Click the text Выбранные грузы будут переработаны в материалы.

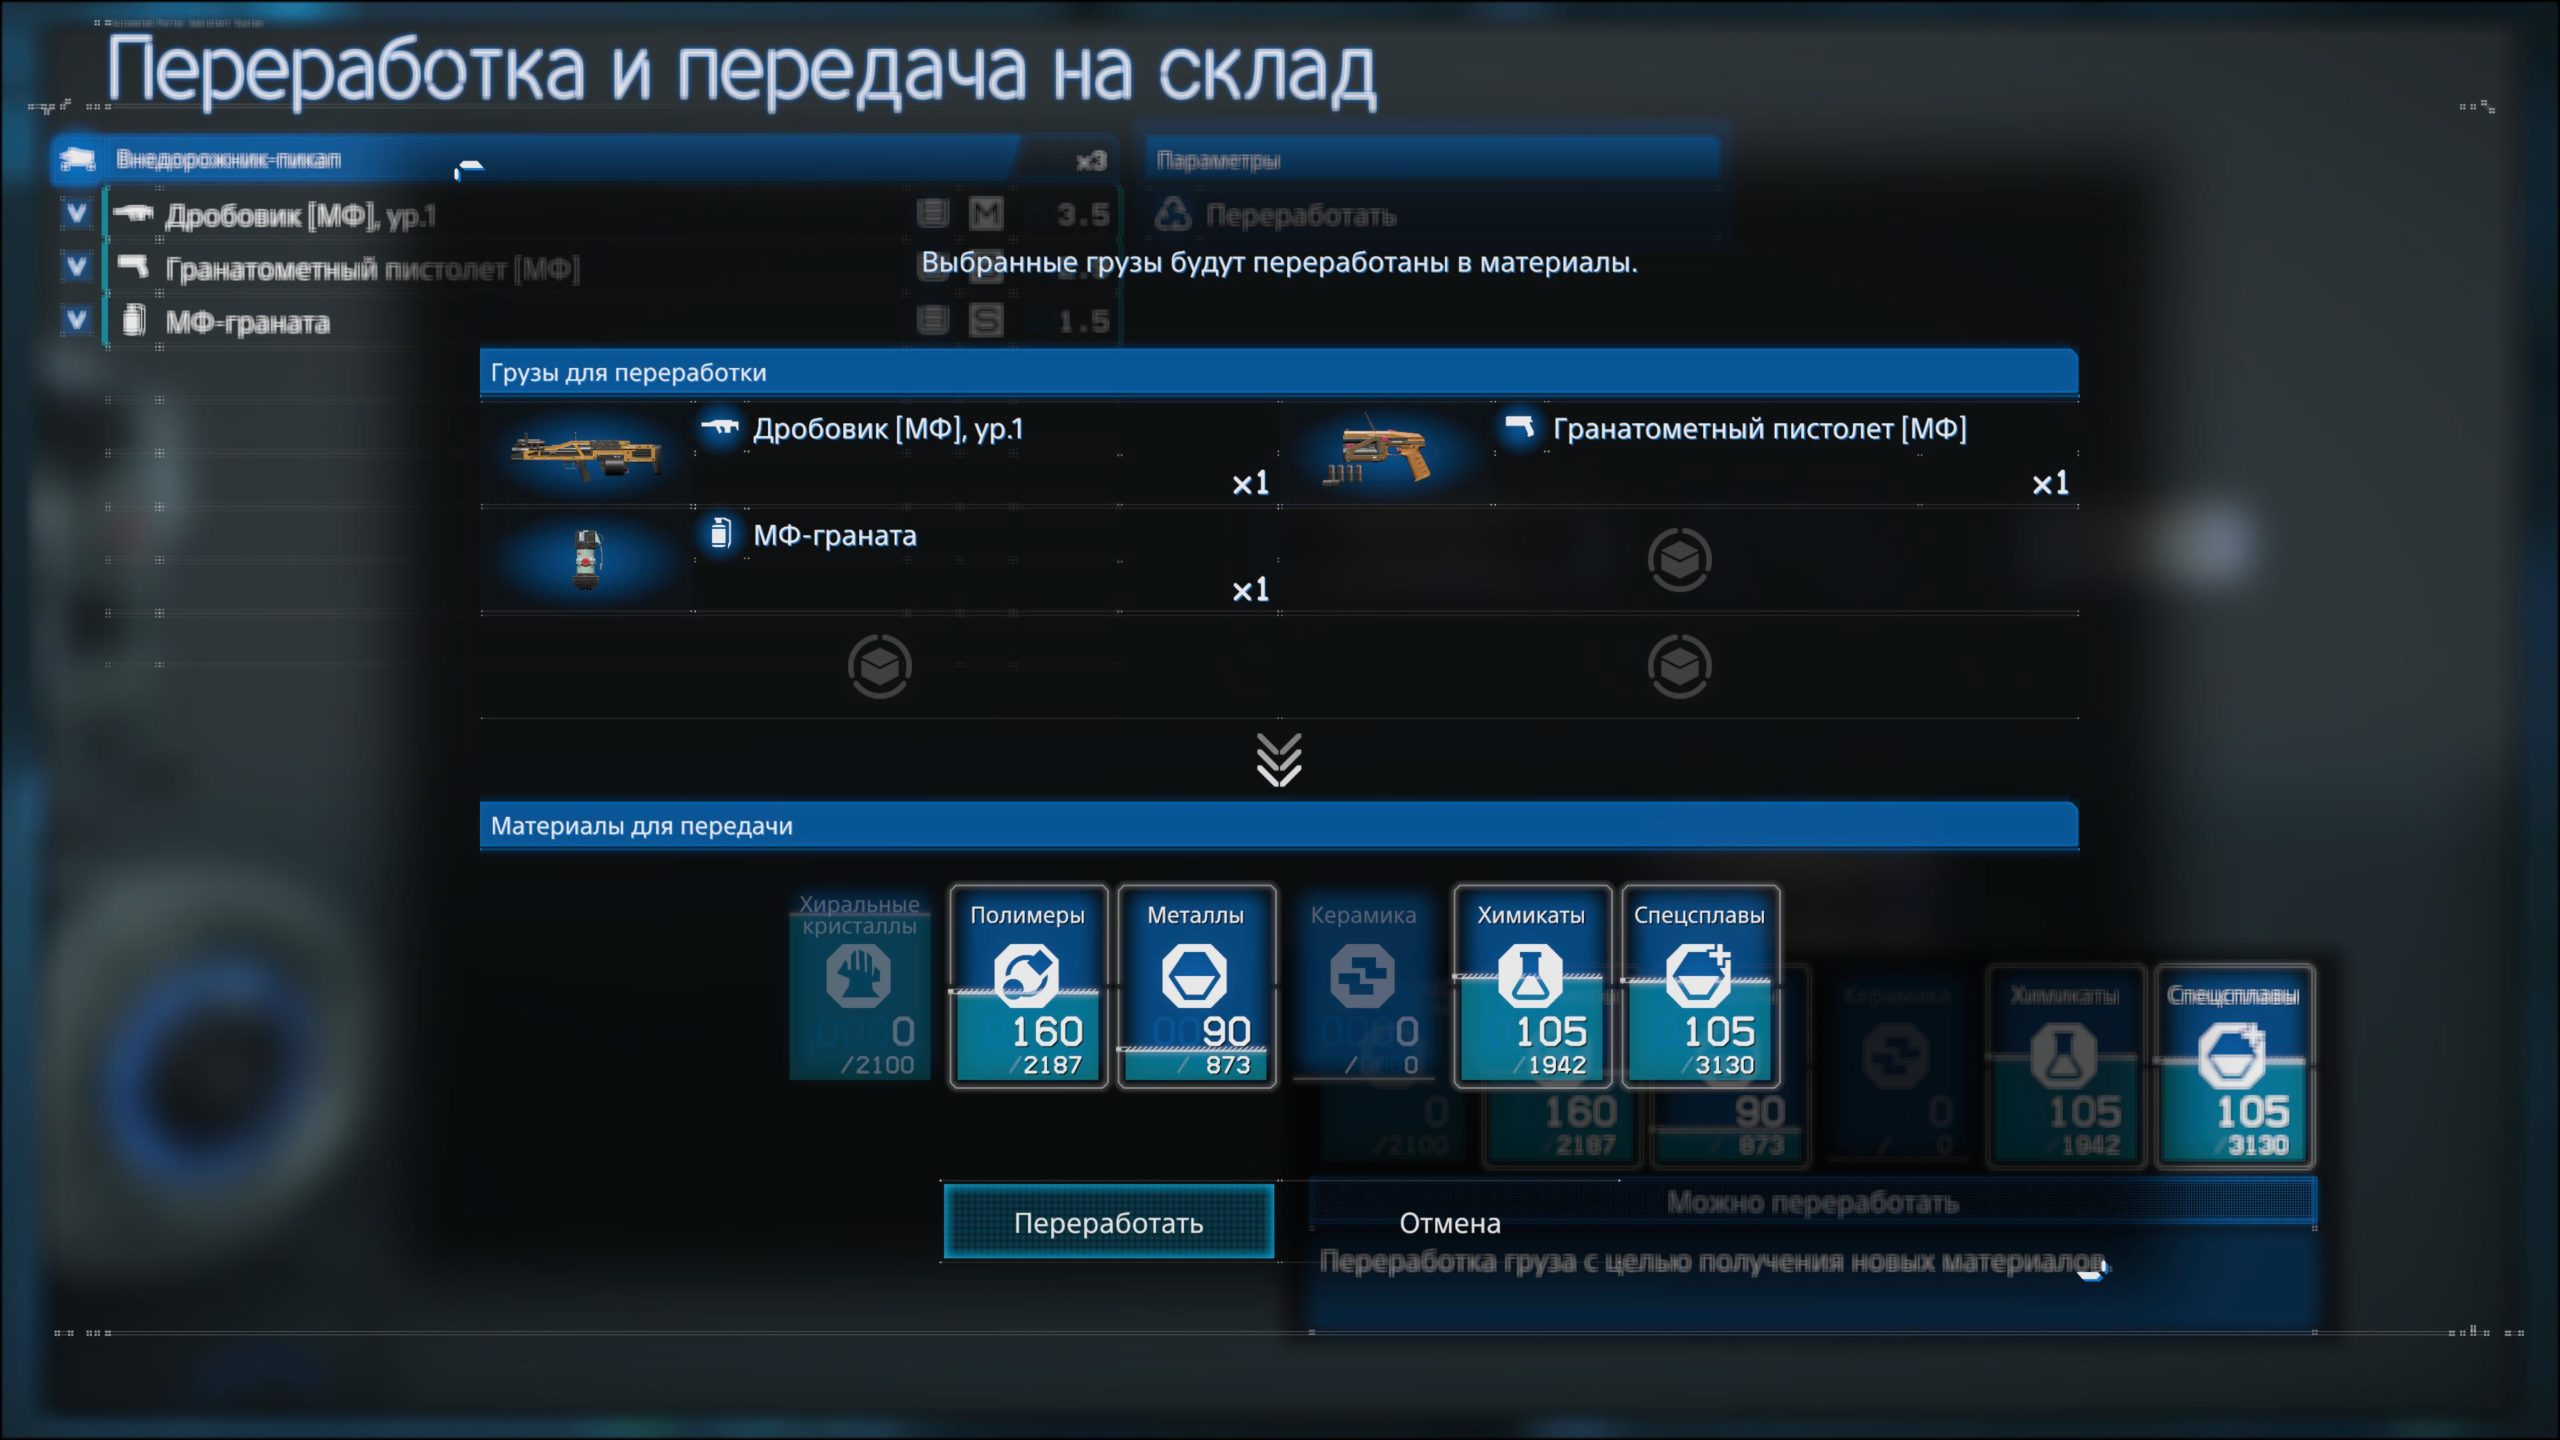point(1279,262)
